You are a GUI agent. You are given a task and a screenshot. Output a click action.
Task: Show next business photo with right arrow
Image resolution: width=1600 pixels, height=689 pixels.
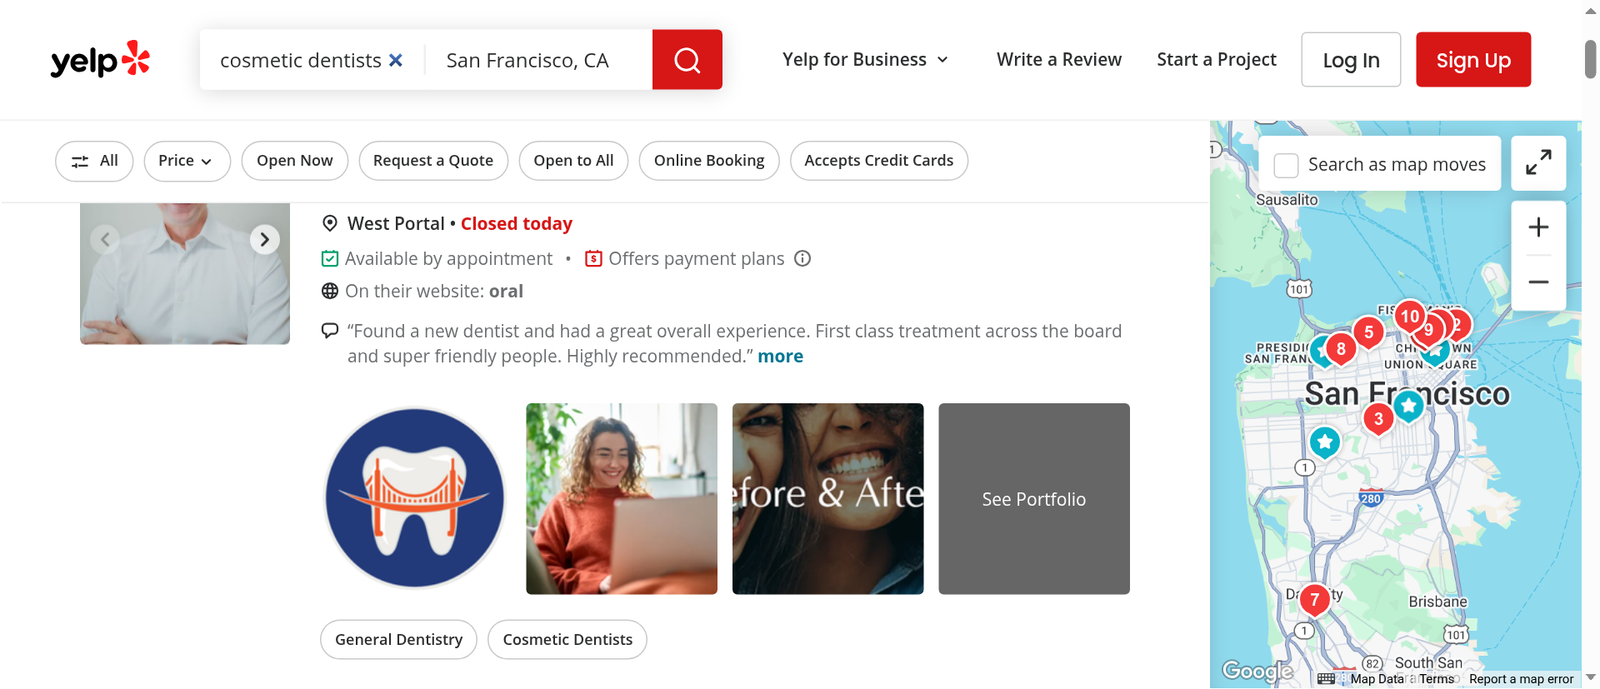pos(264,239)
